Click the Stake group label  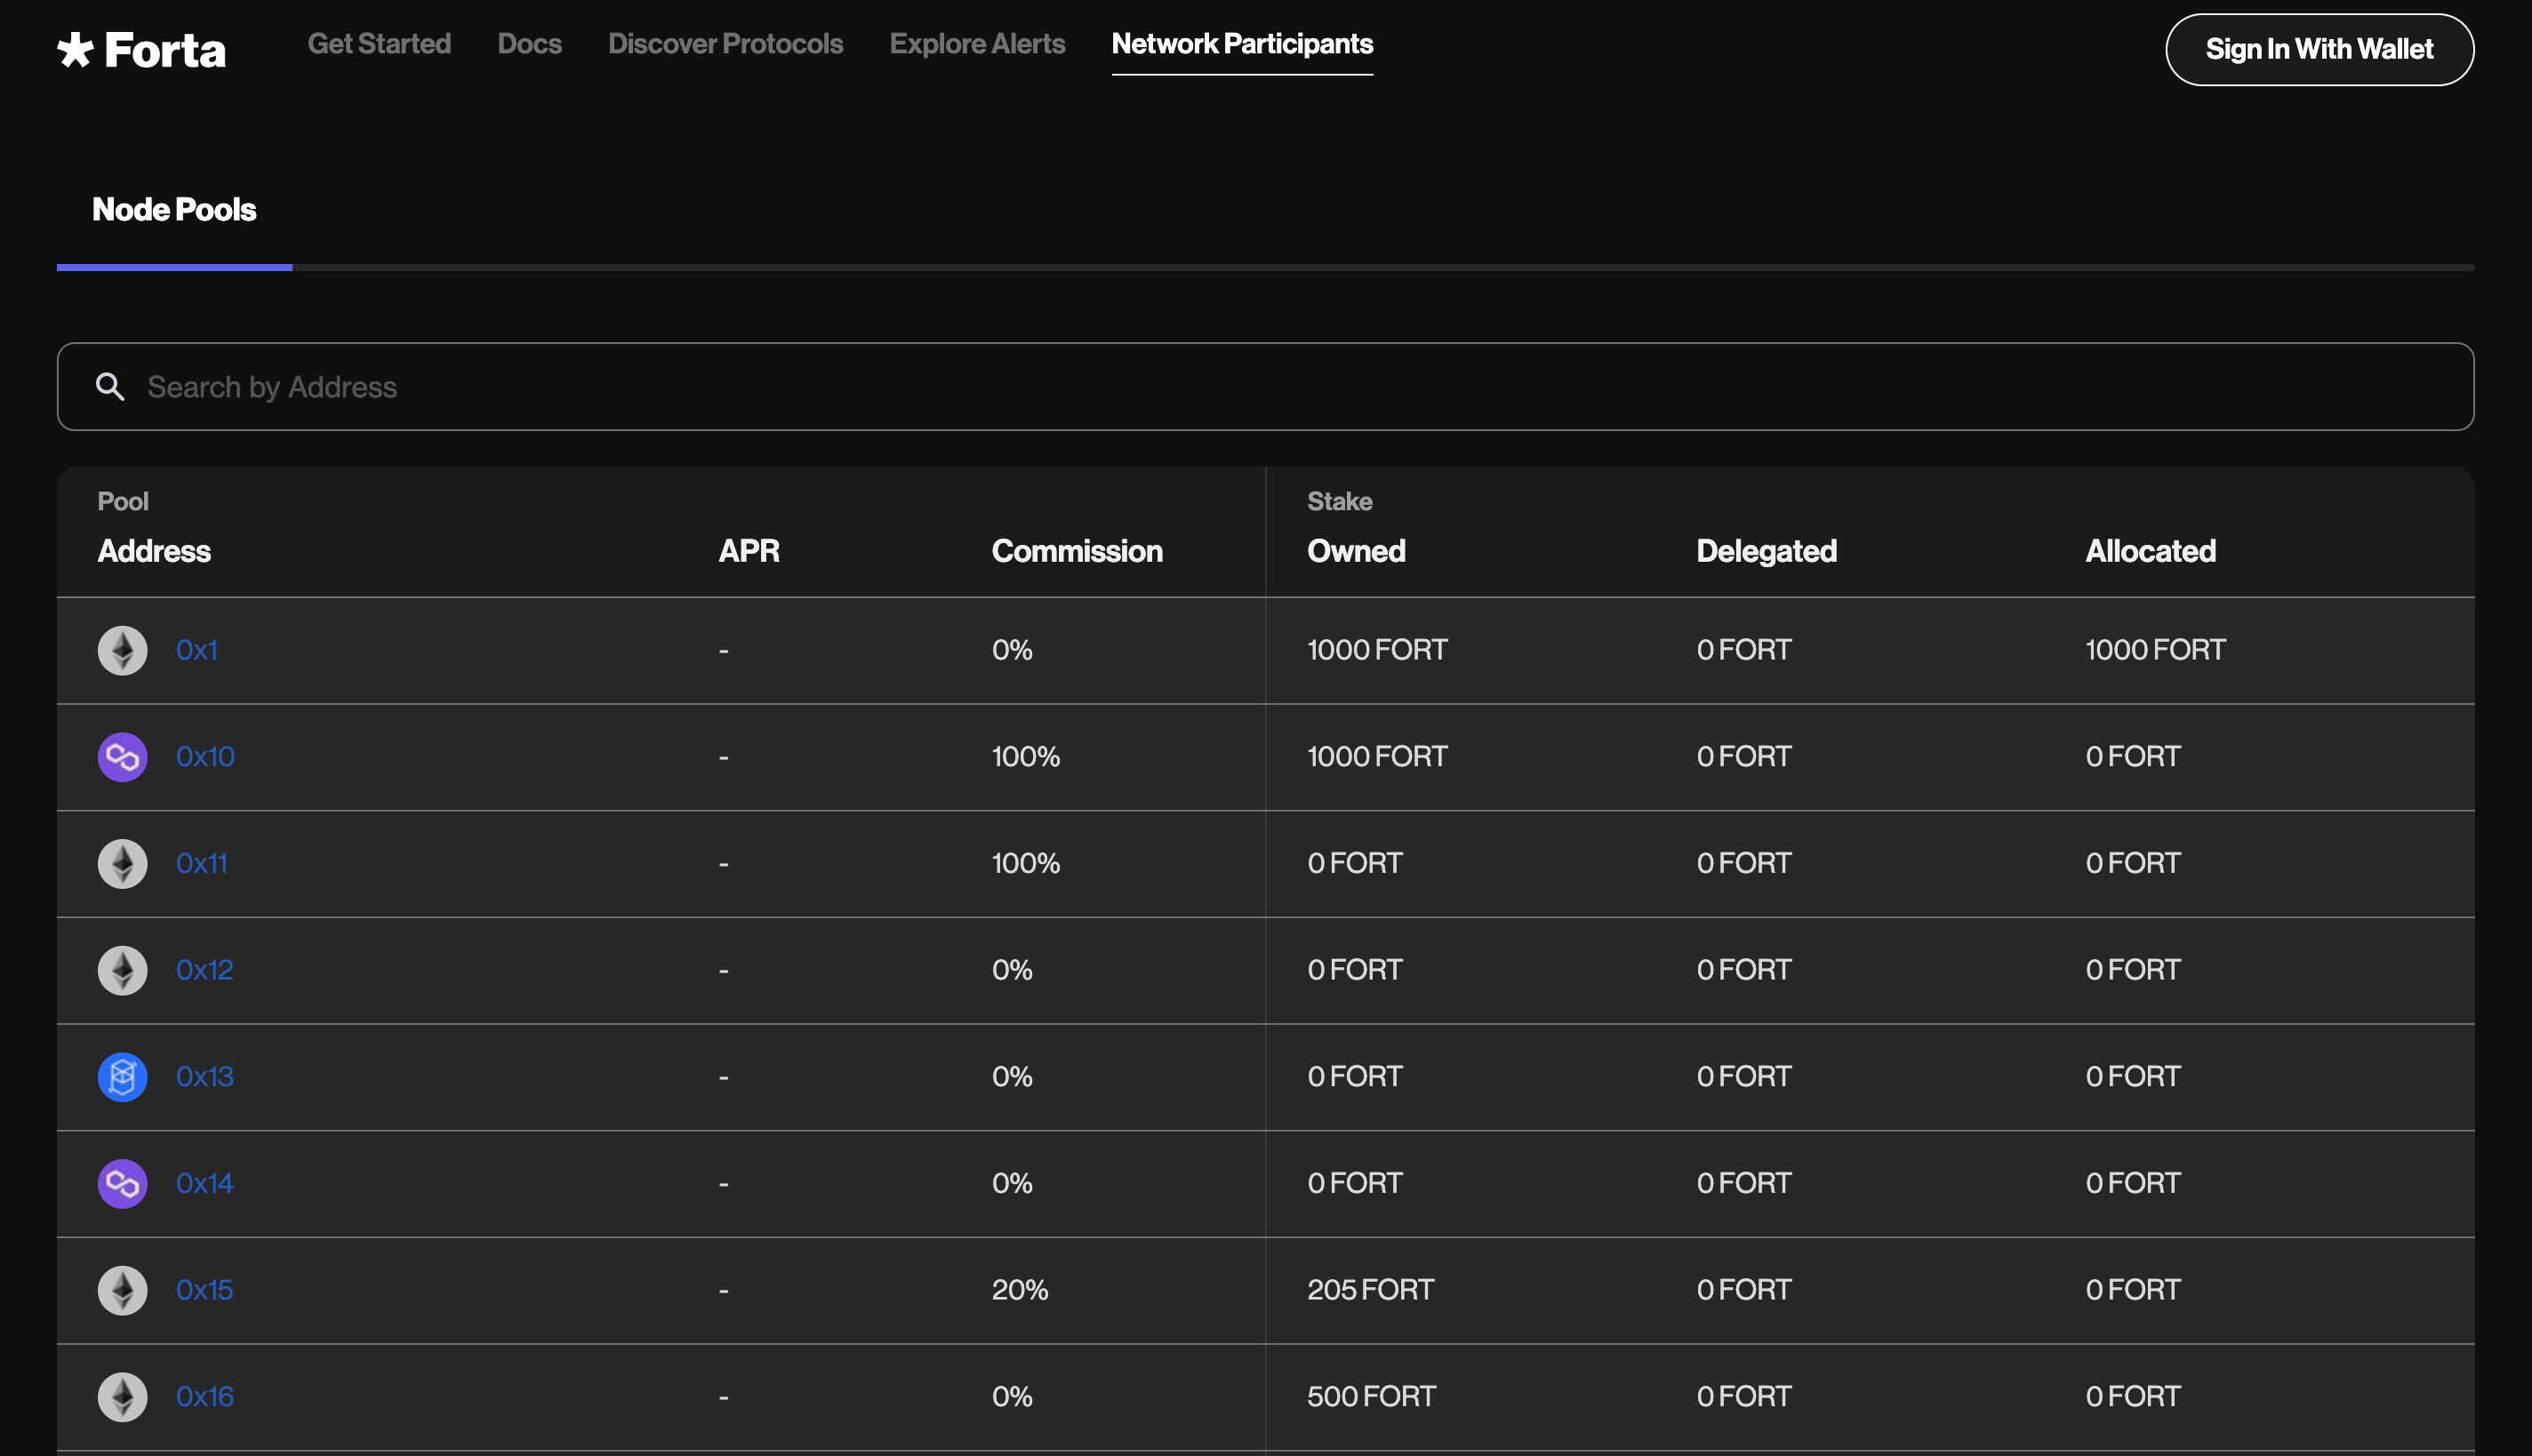pos(1339,502)
